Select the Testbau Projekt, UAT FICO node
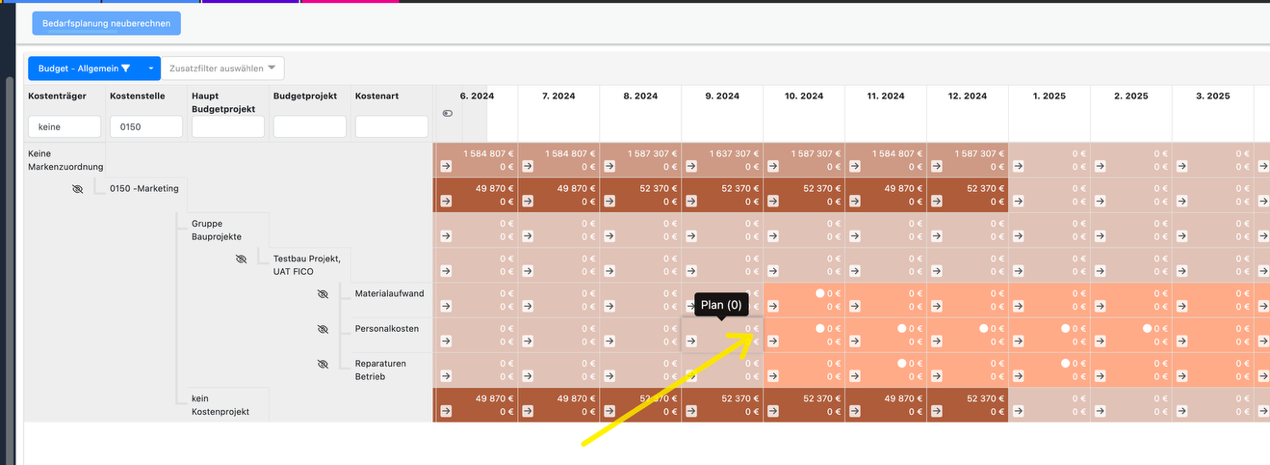Screen dimensions: 1270x465 [307, 265]
